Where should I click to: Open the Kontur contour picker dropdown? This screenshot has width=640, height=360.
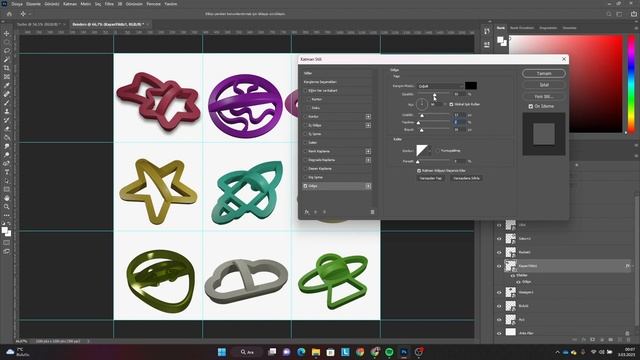(429, 151)
